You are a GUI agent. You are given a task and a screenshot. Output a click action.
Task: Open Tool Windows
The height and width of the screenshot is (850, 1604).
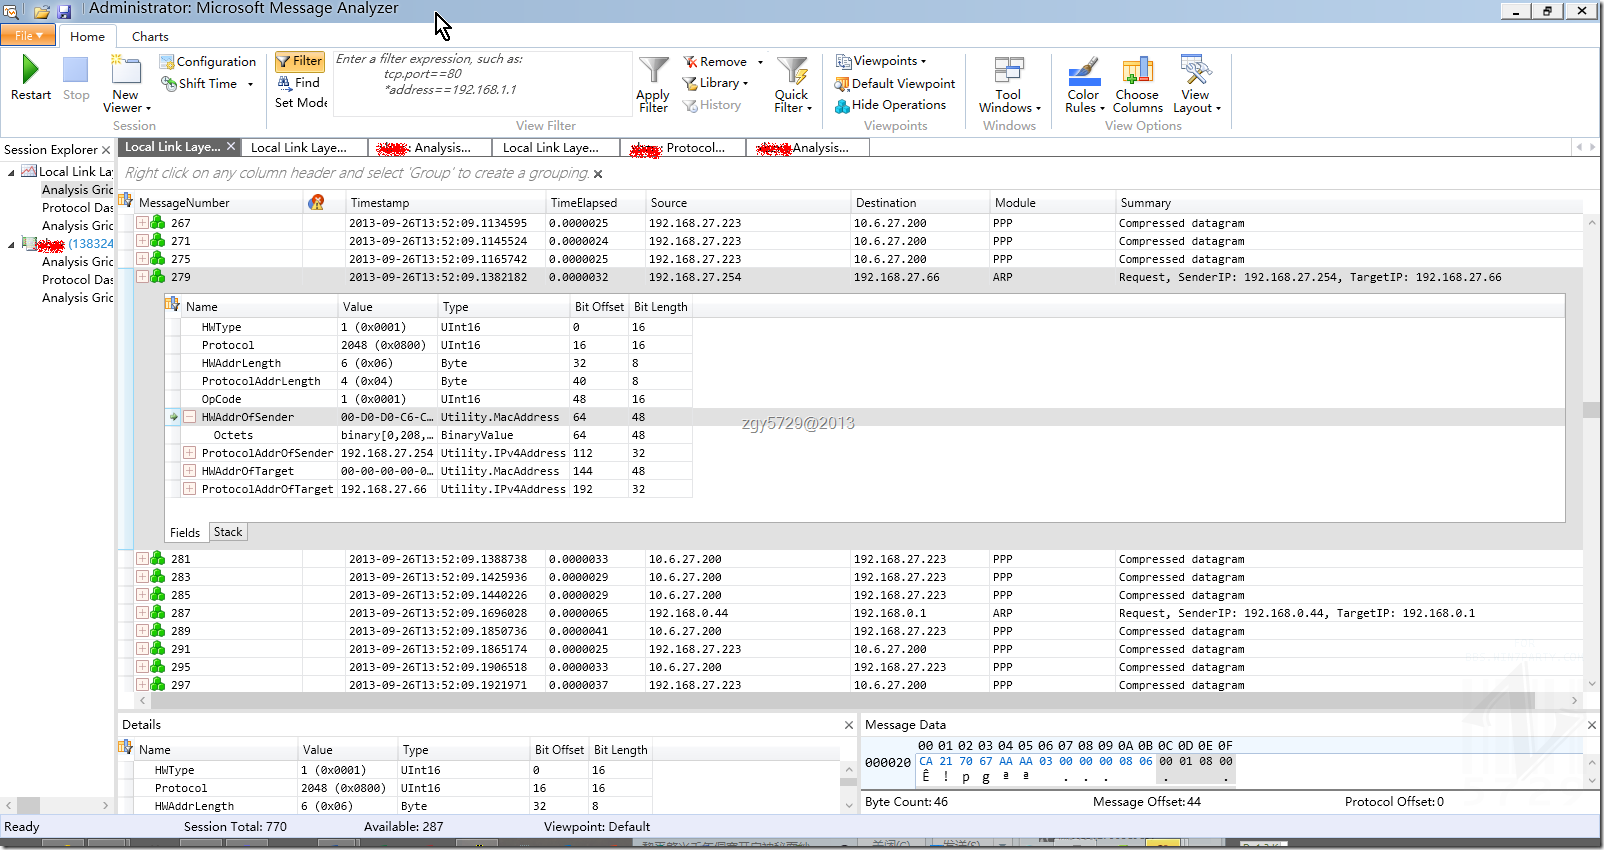point(1009,86)
